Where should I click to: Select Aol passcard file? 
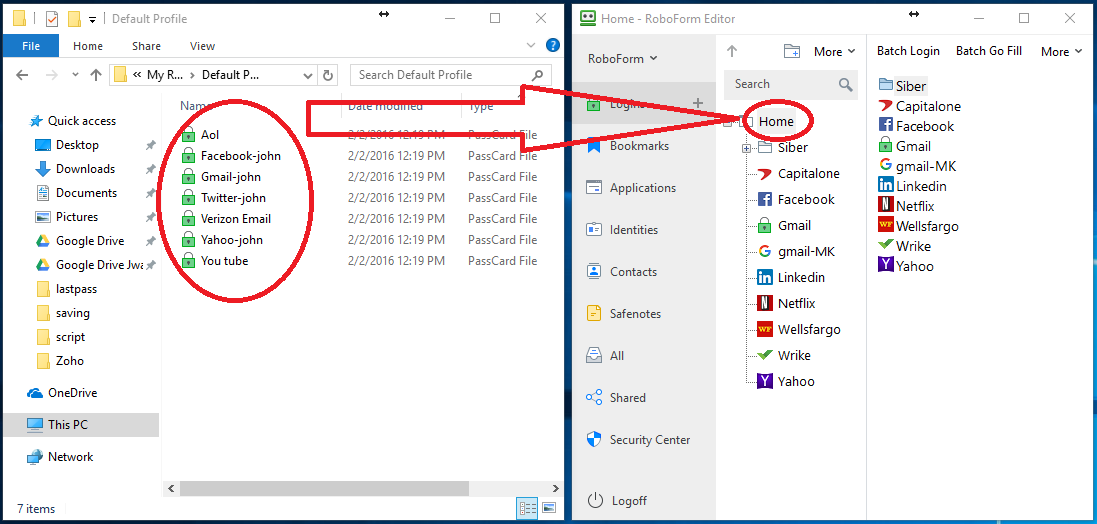(x=200, y=134)
